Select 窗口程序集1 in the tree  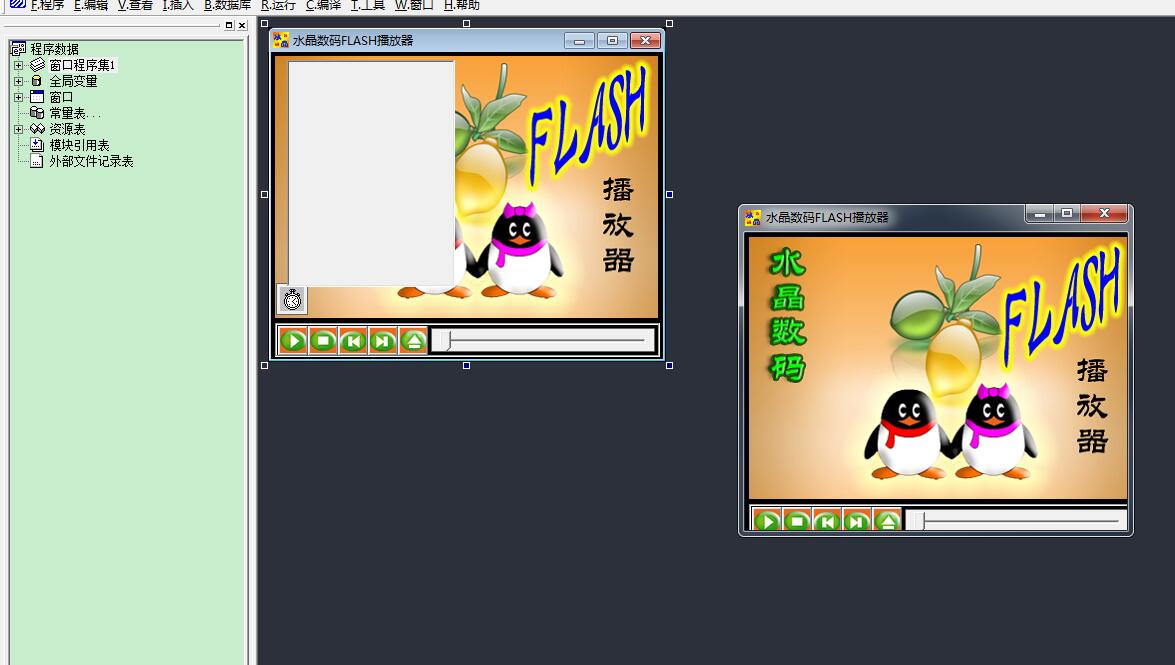point(82,65)
